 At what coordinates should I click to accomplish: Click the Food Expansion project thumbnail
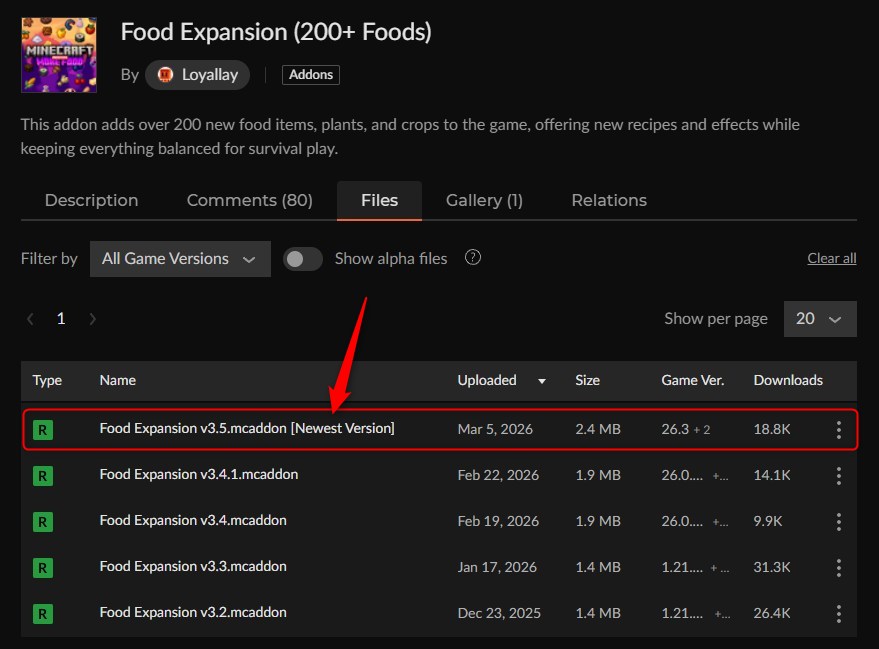click(x=58, y=55)
